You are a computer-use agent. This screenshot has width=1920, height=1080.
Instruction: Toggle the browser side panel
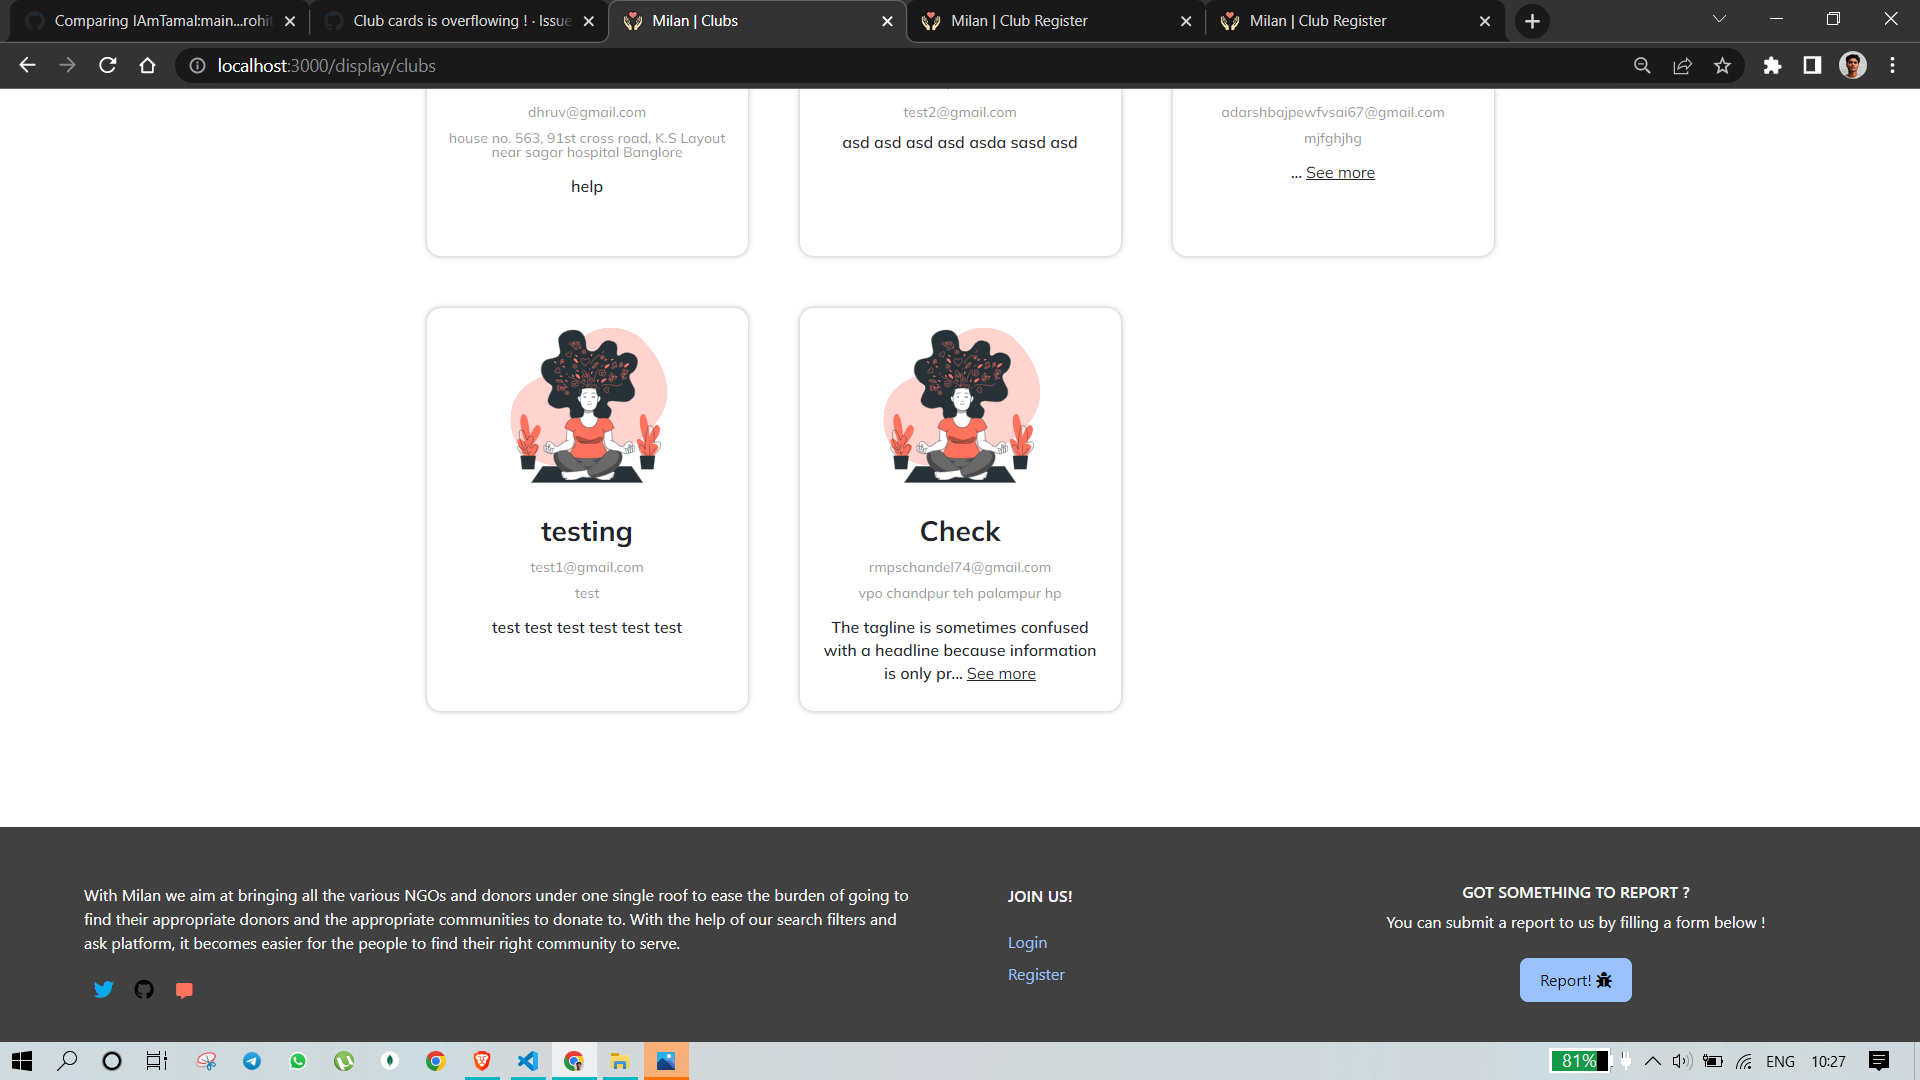point(1812,66)
